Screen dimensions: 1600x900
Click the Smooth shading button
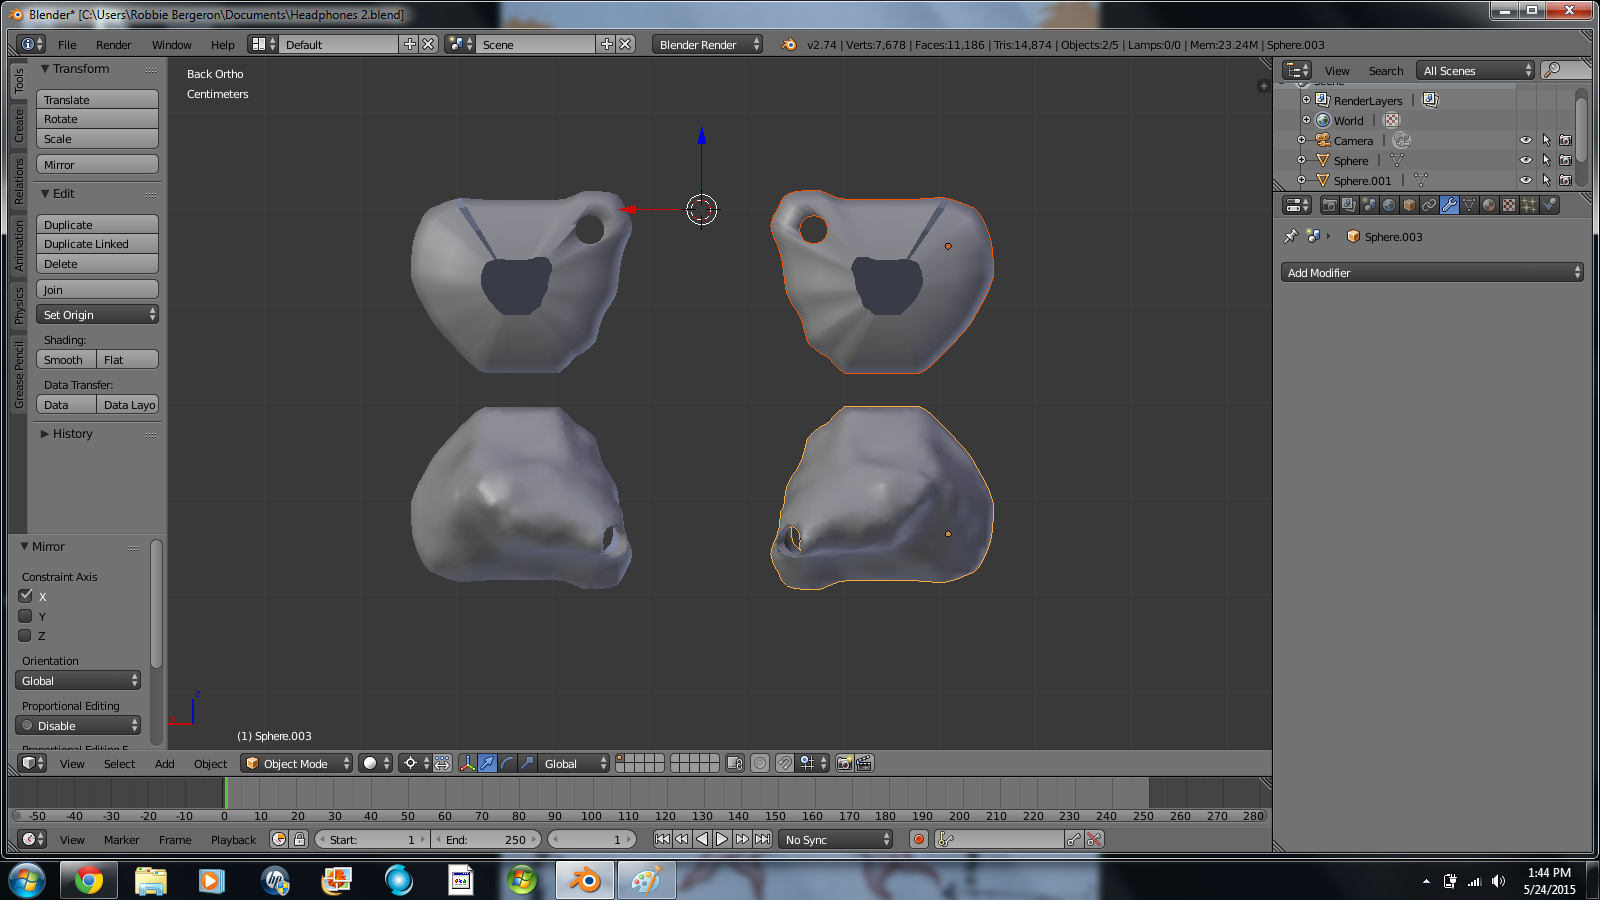point(66,359)
